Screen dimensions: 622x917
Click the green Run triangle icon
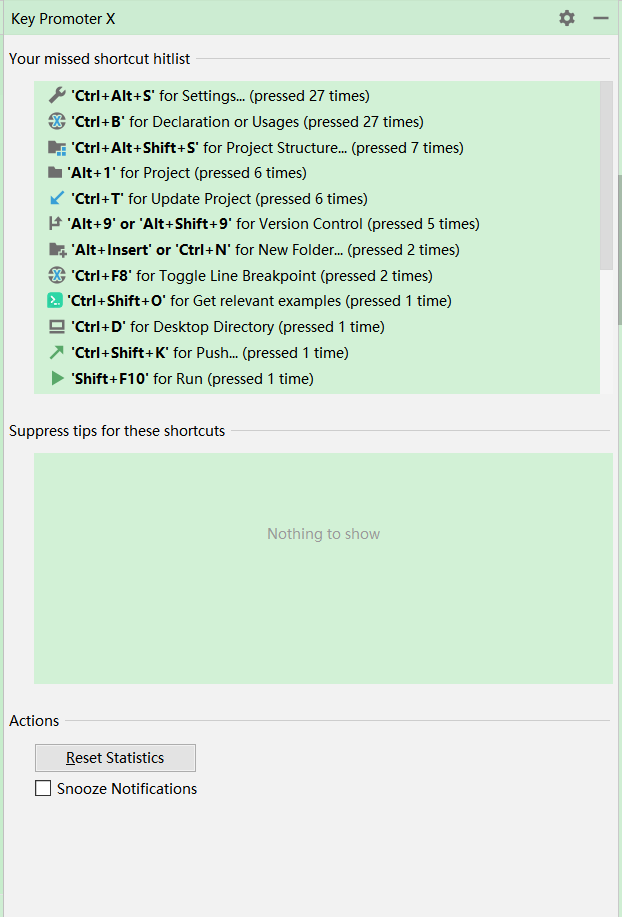click(x=57, y=379)
